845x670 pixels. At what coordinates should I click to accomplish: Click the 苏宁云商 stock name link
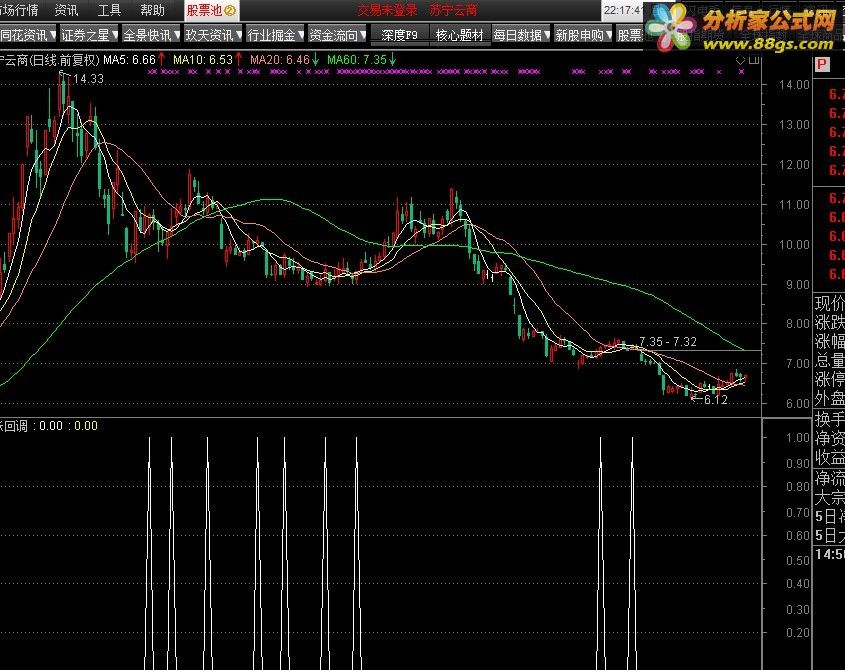pos(453,10)
